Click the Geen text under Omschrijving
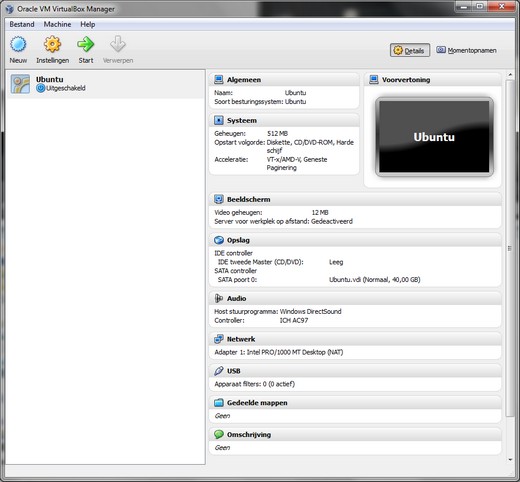The width and height of the screenshot is (520, 482). point(222,447)
